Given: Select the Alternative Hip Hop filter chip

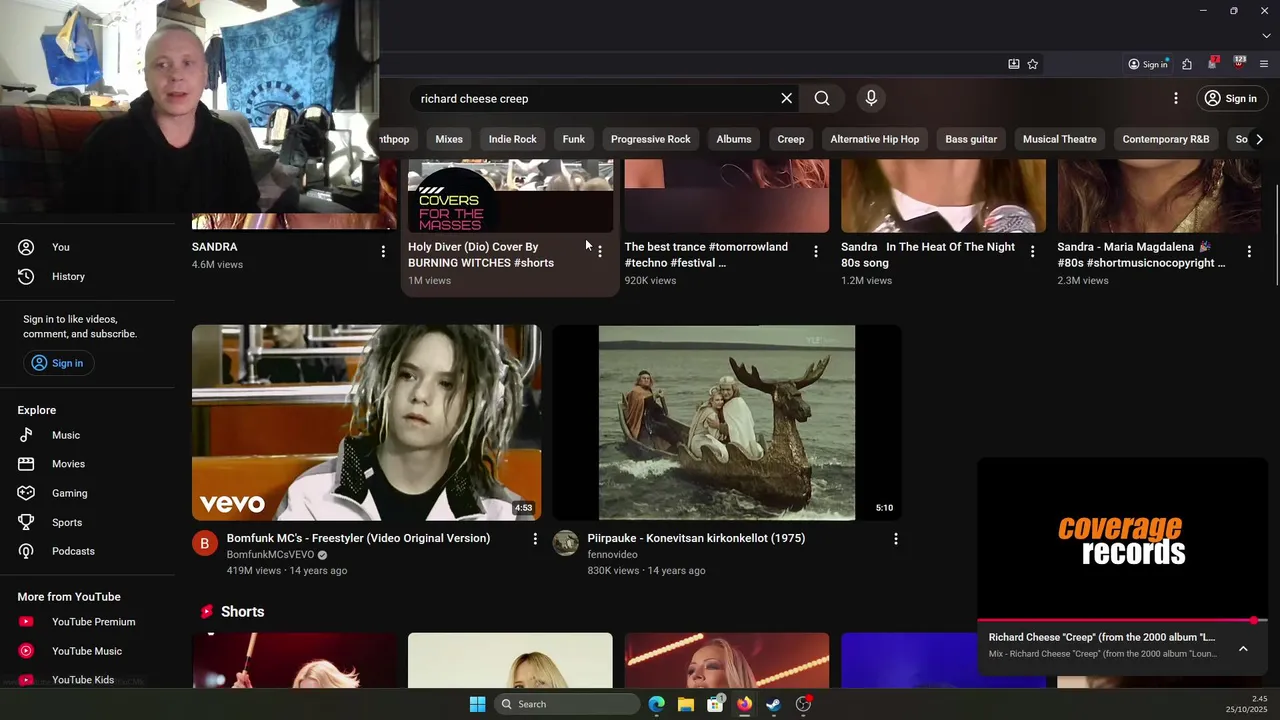Looking at the screenshot, I should coord(875,139).
